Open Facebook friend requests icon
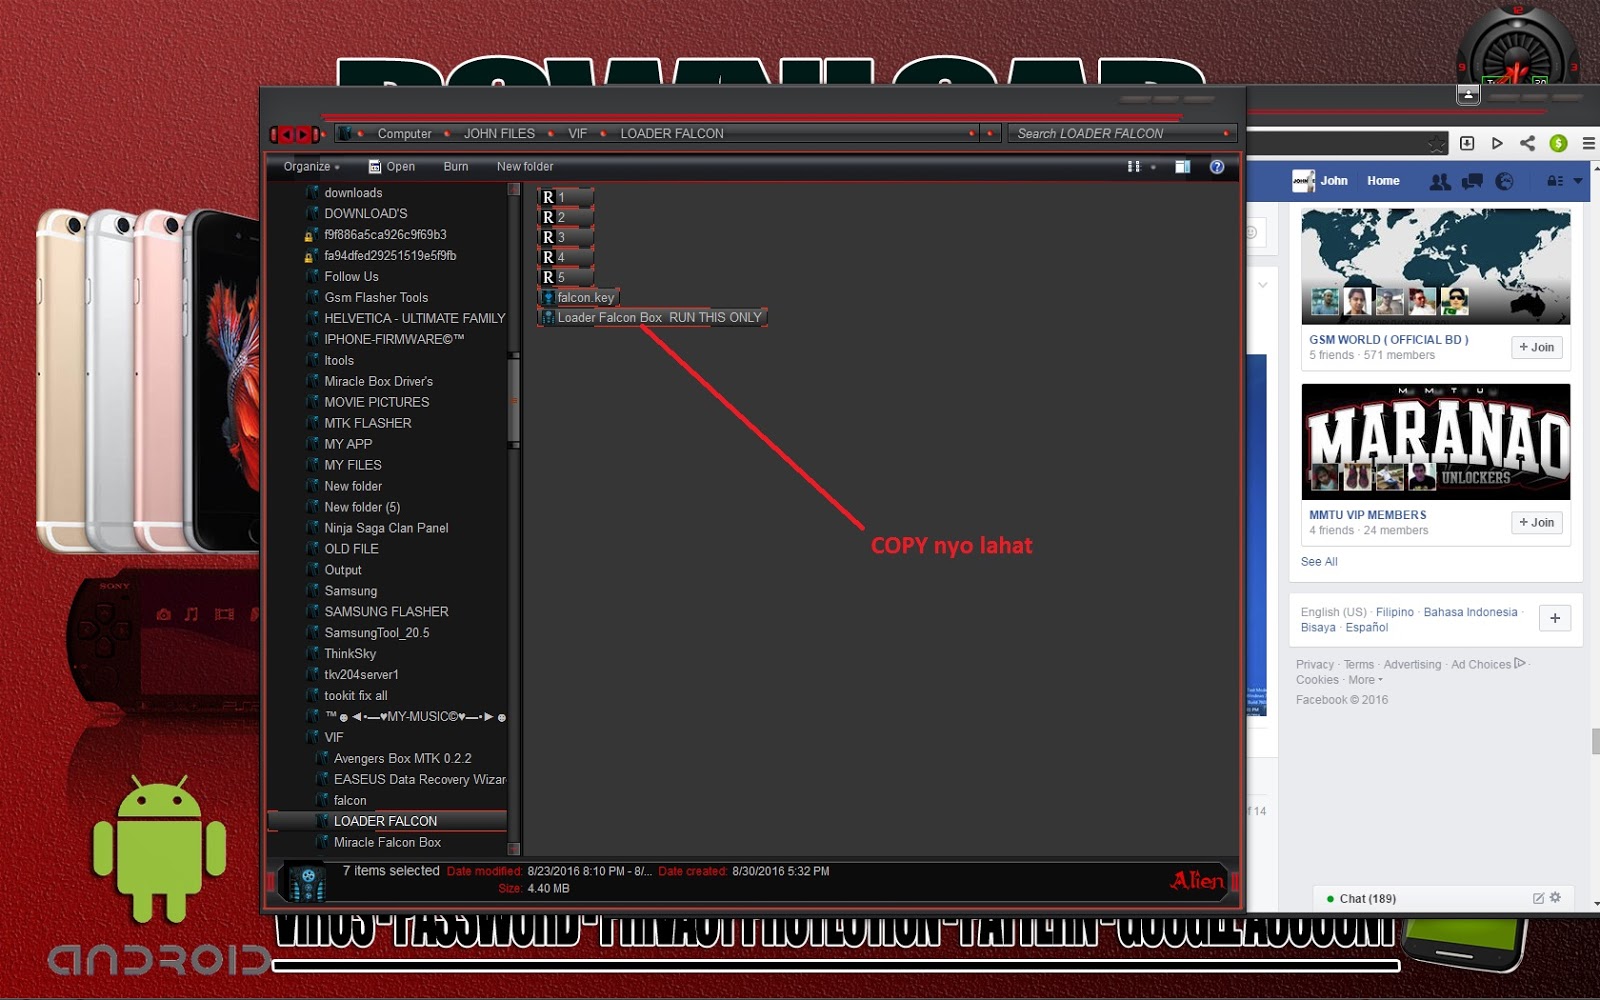 tap(1440, 181)
